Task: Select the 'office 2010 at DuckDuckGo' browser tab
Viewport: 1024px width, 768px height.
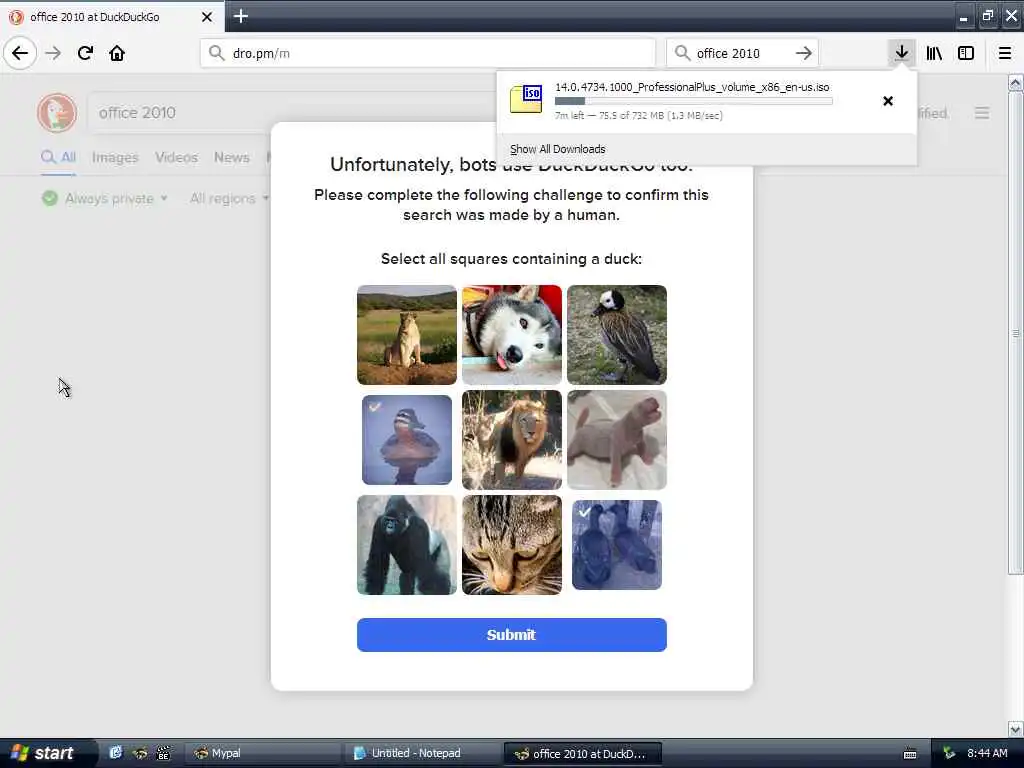Action: [112, 16]
